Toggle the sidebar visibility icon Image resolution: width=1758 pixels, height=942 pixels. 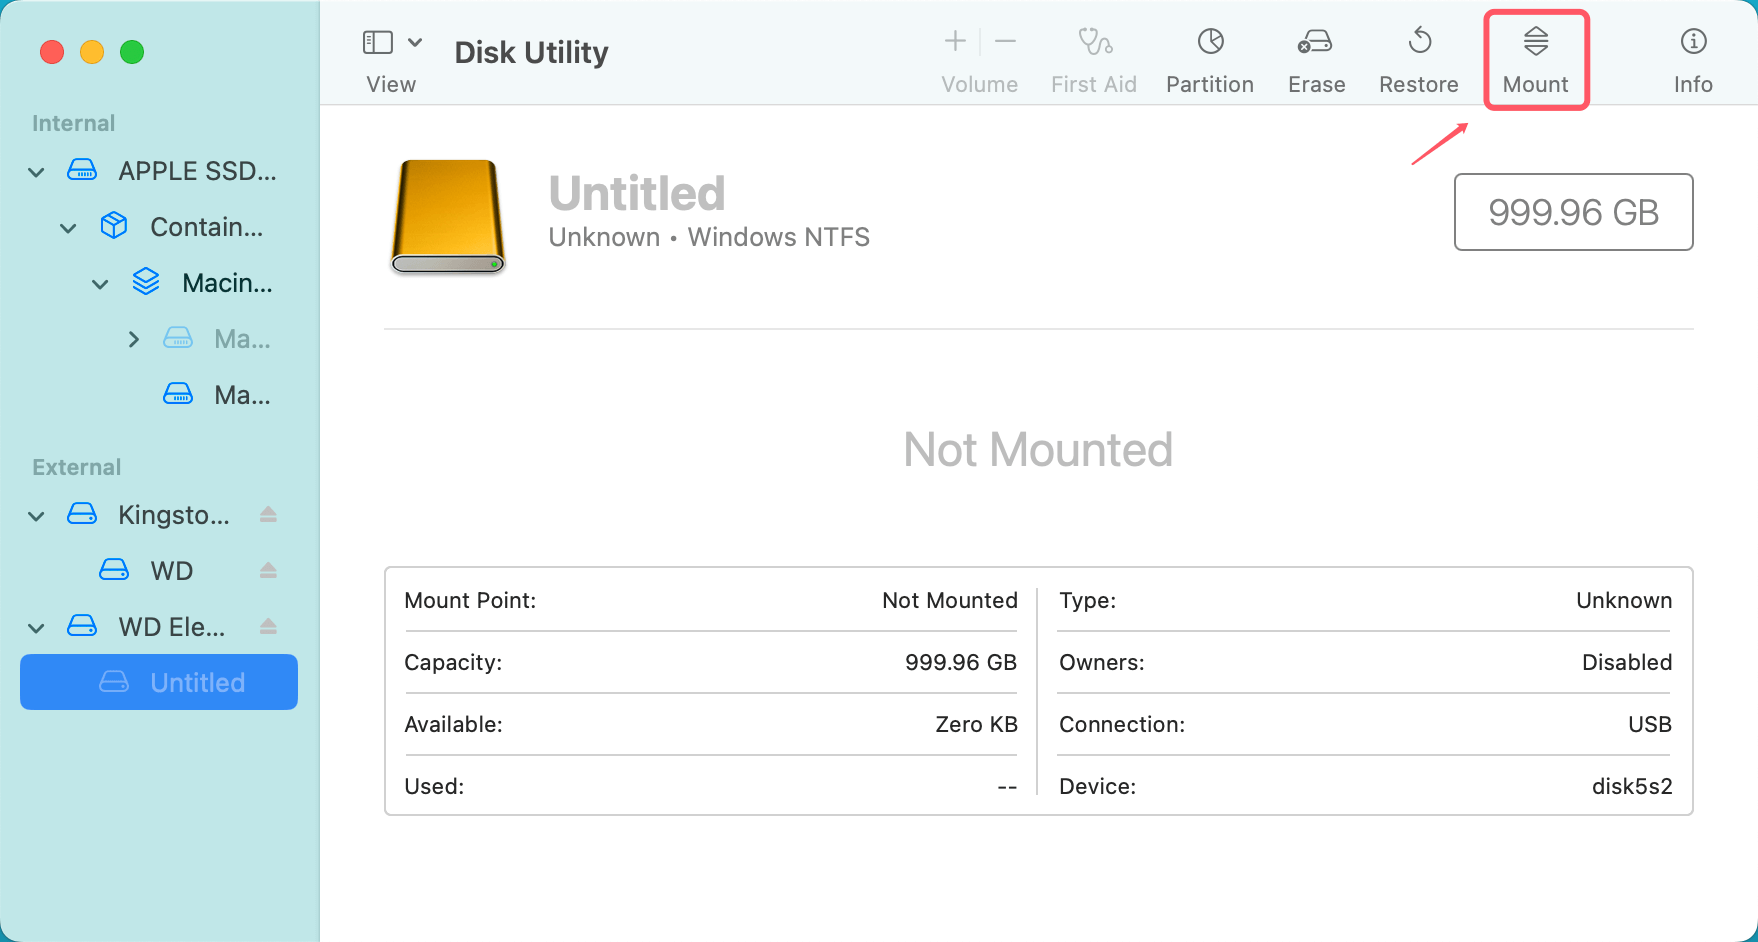point(377,42)
